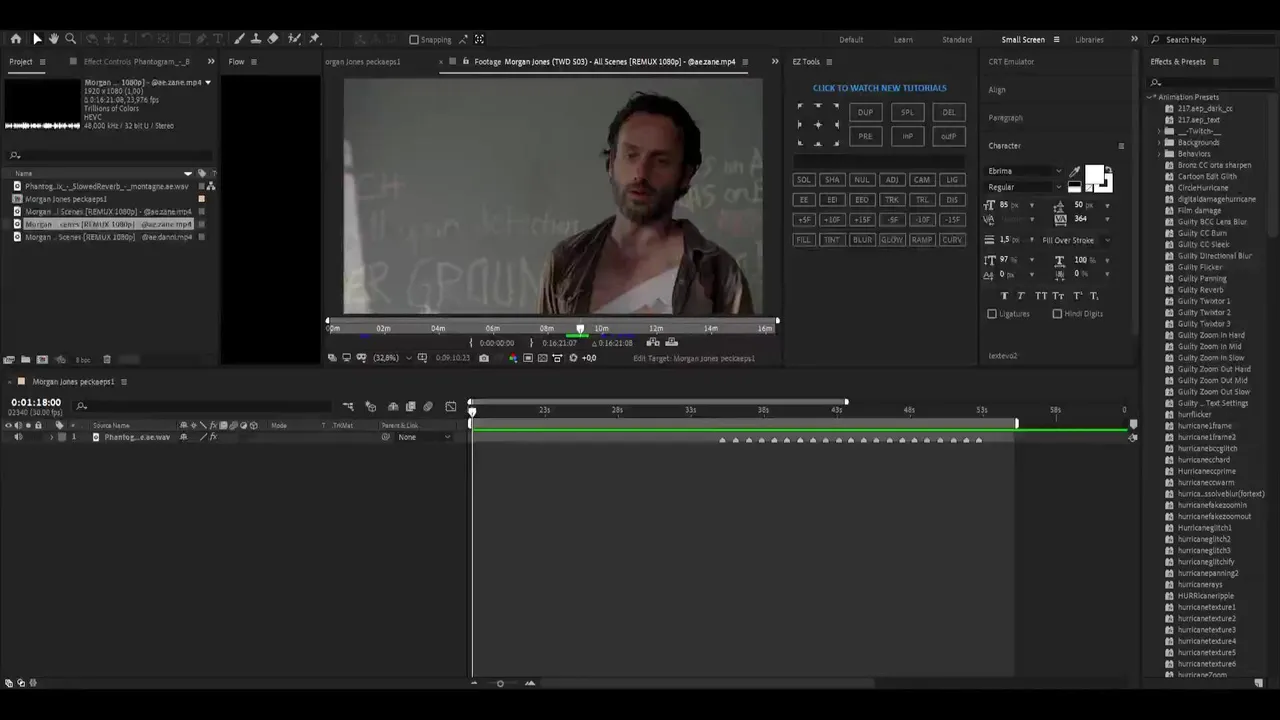The width and height of the screenshot is (1280, 720).
Task: Click the Character panel eyedropper icon
Action: [1075, 172]
